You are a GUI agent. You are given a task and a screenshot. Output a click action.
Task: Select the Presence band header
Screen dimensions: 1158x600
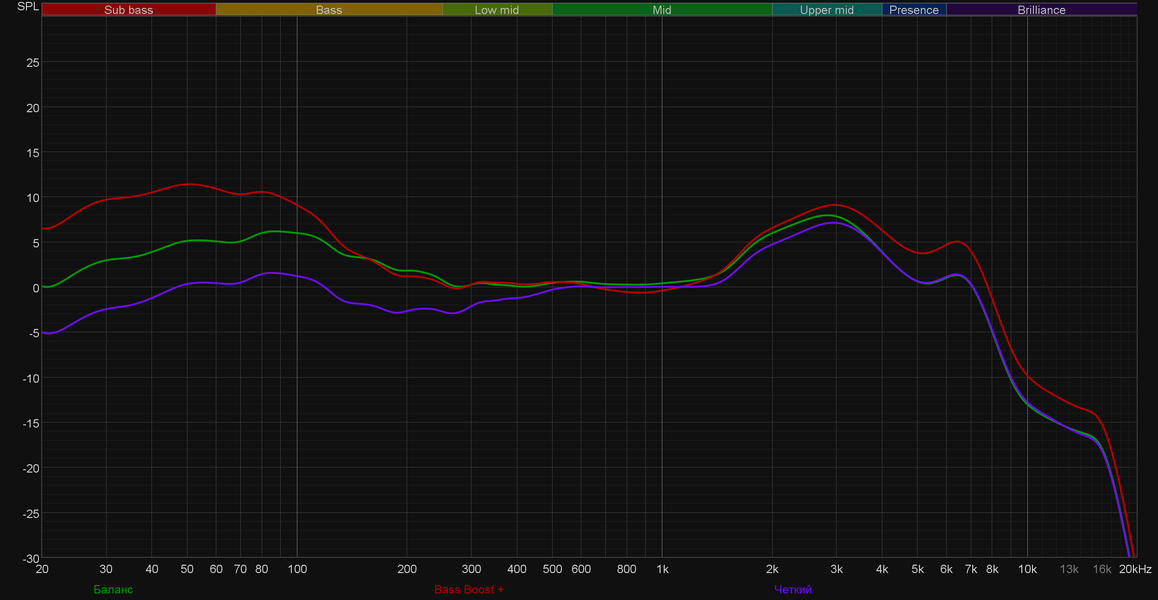tap(914, 10)
